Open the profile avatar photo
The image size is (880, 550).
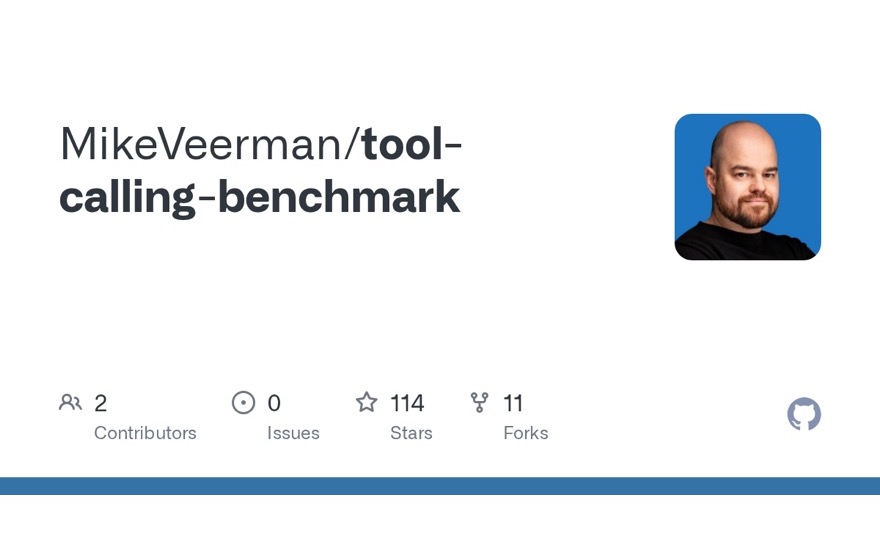coord(748,187)
